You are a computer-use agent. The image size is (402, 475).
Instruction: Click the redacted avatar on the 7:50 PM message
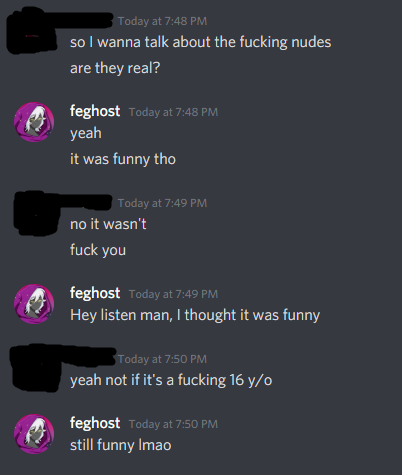36,369
